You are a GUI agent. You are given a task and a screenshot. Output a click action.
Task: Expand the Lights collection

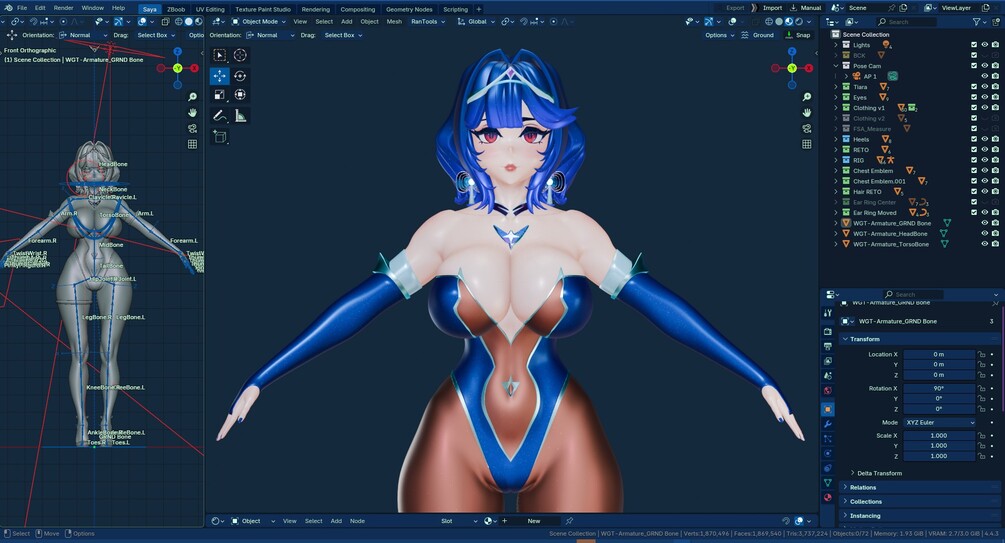(x=836, y=45)
